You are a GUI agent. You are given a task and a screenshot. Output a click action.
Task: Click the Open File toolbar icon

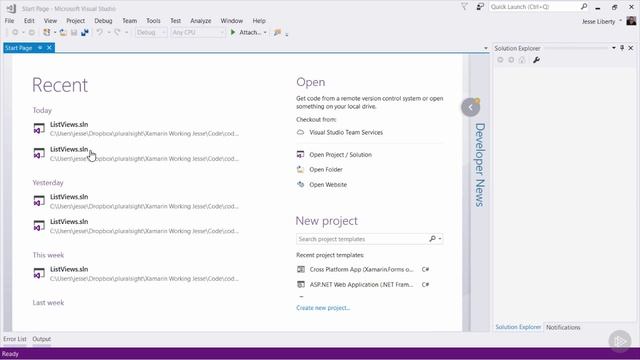pyautogui.click(x=63, y=32)
